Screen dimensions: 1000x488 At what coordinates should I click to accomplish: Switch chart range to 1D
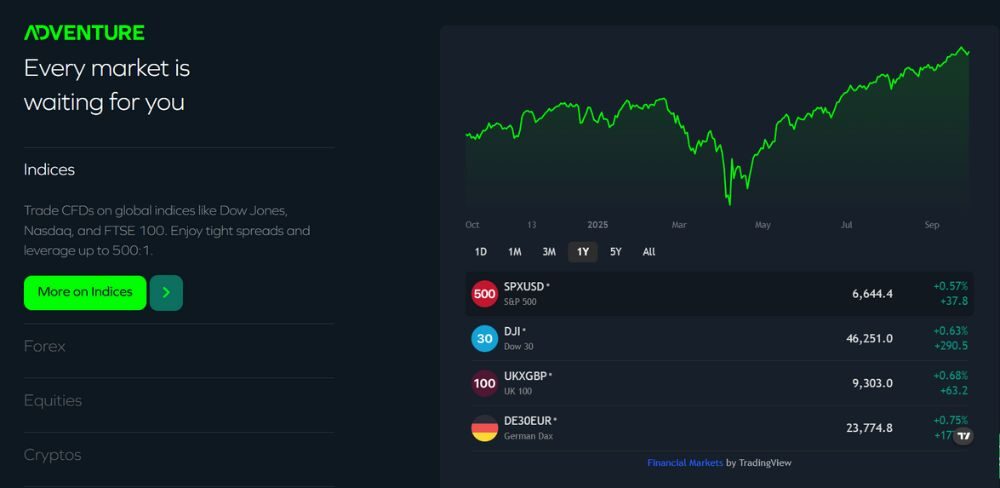(x=481, y=252)
